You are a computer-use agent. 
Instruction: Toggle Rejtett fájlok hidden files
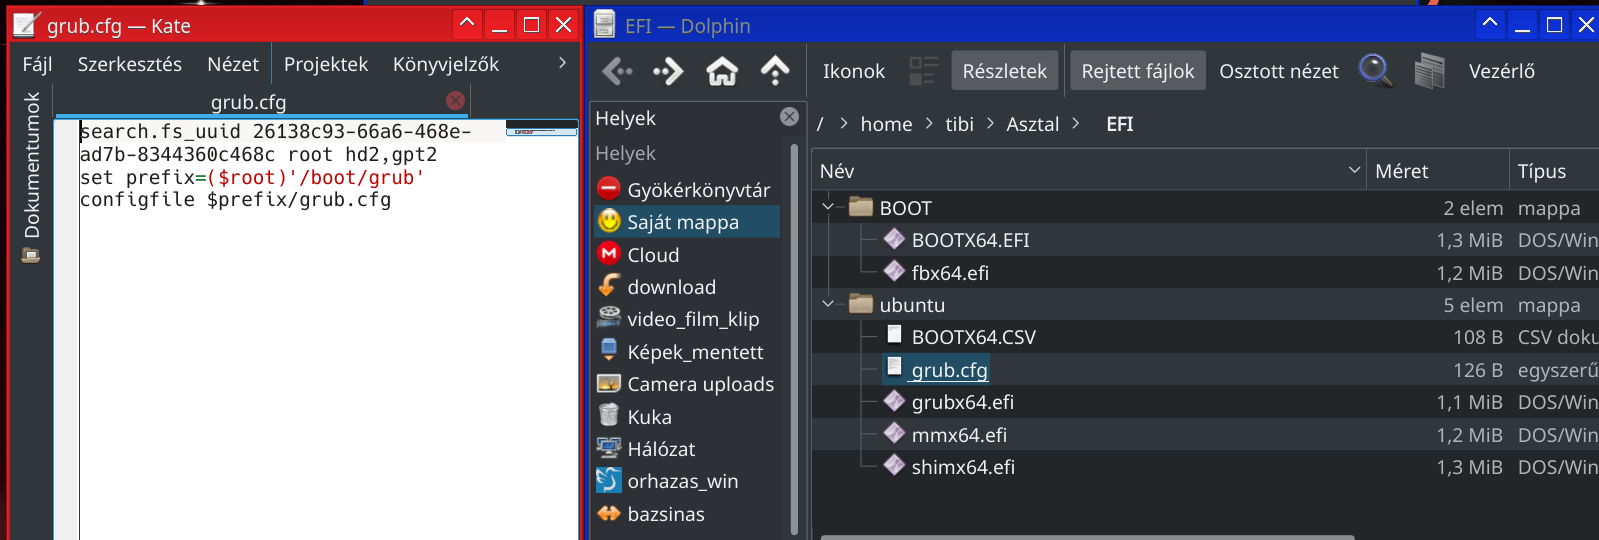pos(1137,71)
